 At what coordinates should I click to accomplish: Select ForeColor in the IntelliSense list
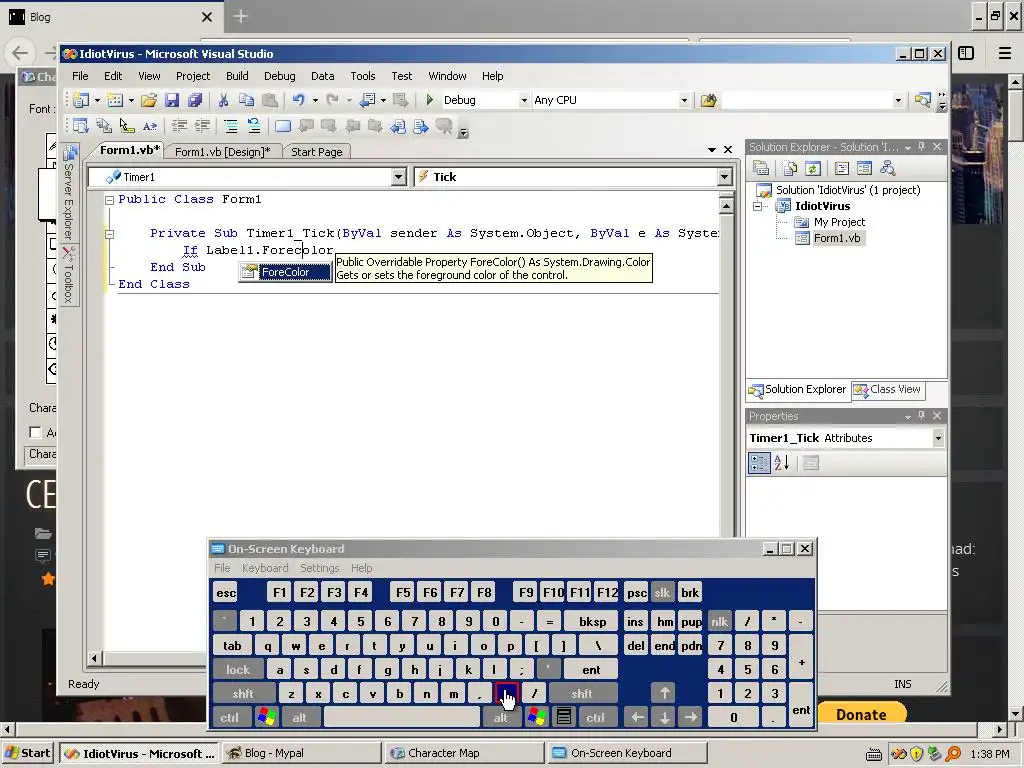[285, 272]
